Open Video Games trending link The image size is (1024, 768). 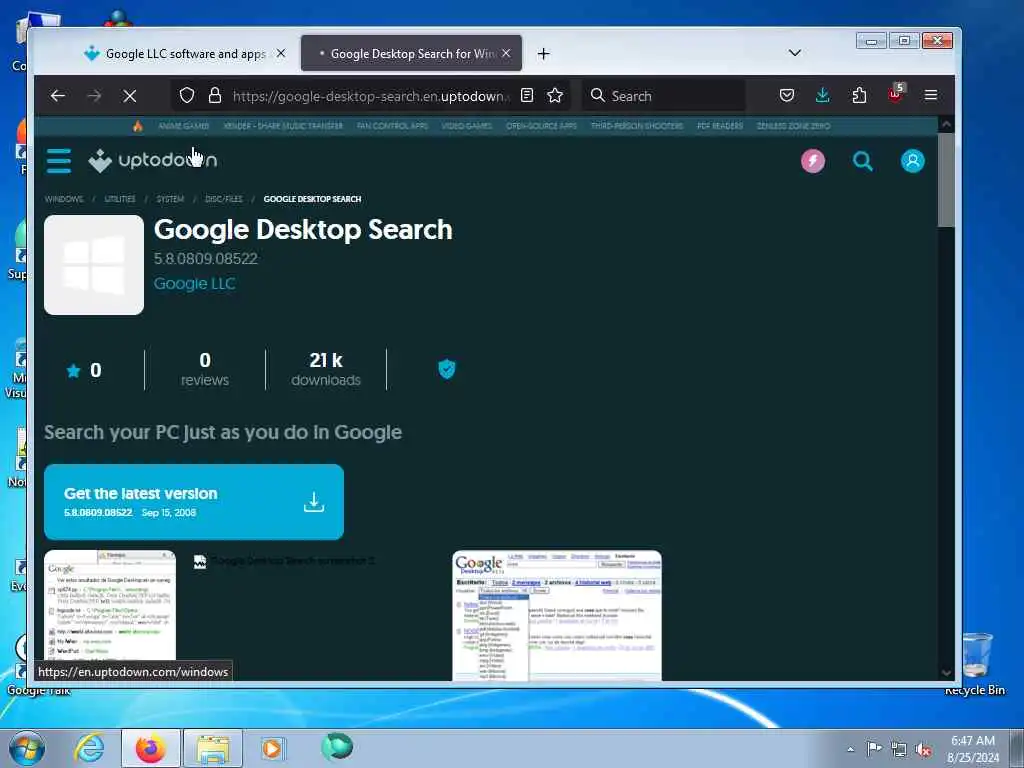tap(467, 126)
